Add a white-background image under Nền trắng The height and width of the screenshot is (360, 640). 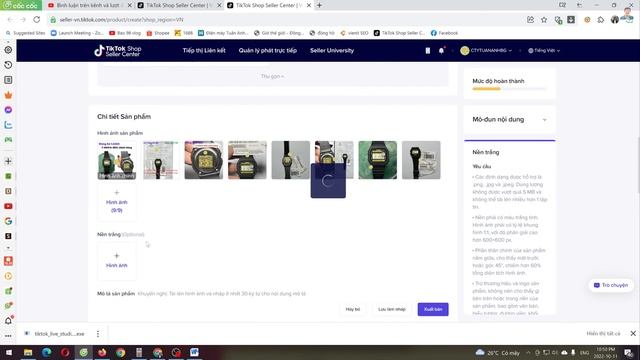pos(117,260)
